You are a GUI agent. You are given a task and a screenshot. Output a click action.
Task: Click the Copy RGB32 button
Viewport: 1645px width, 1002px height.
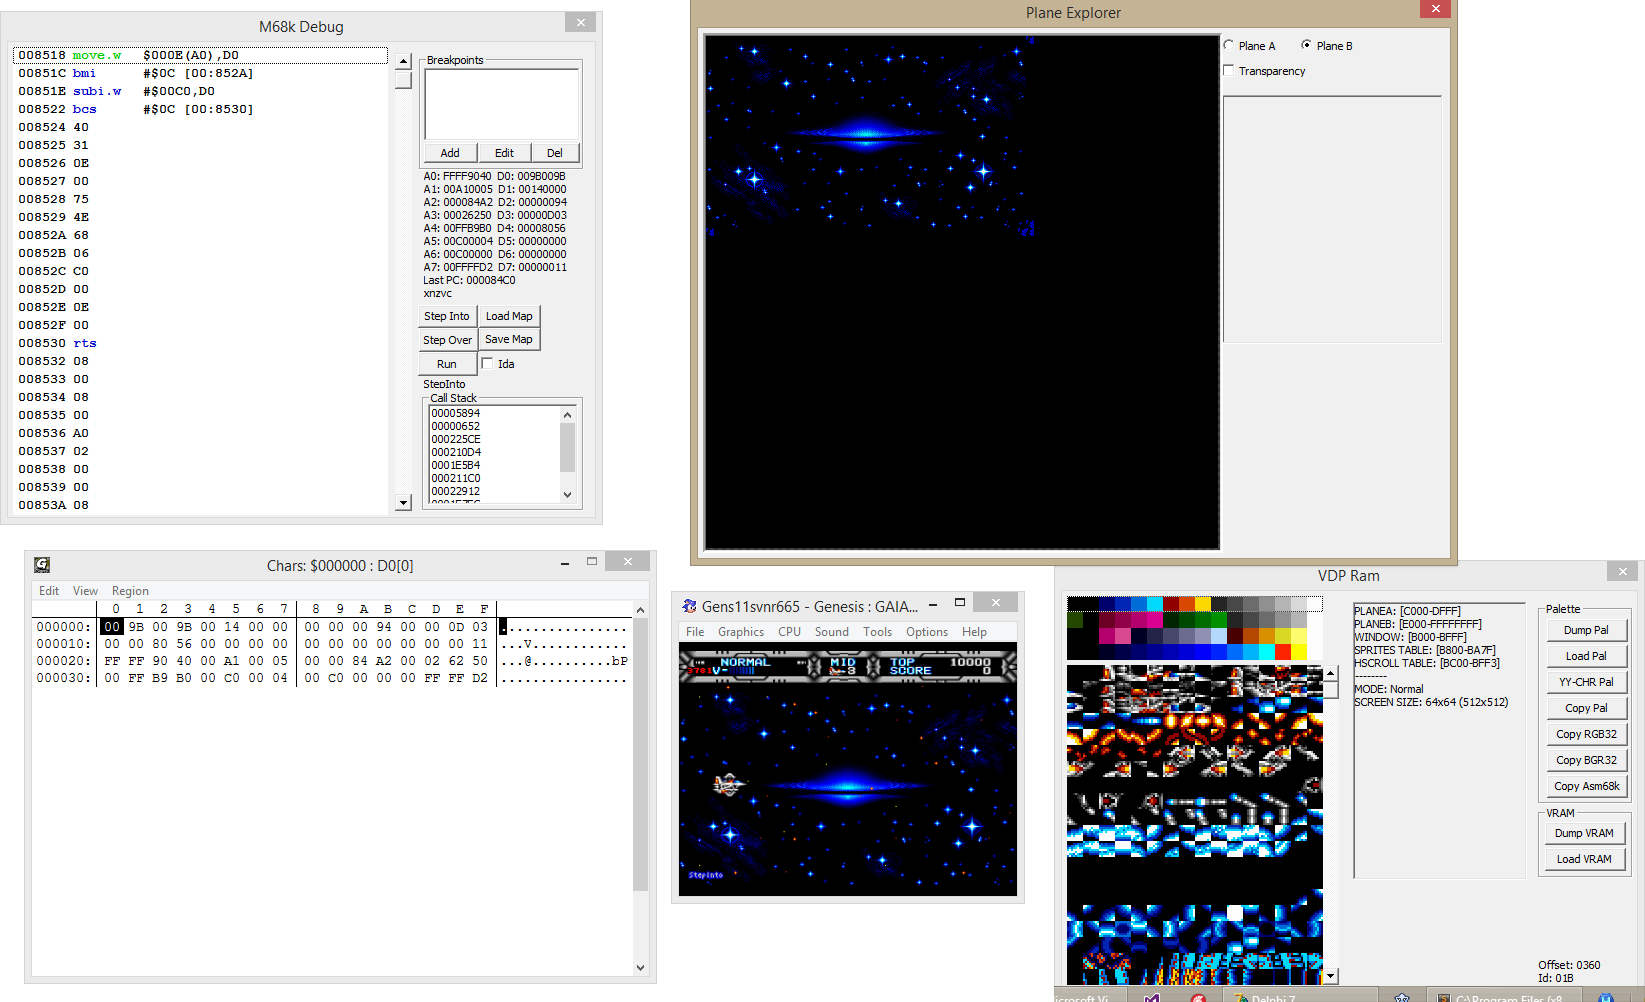tap(1586, 734)
